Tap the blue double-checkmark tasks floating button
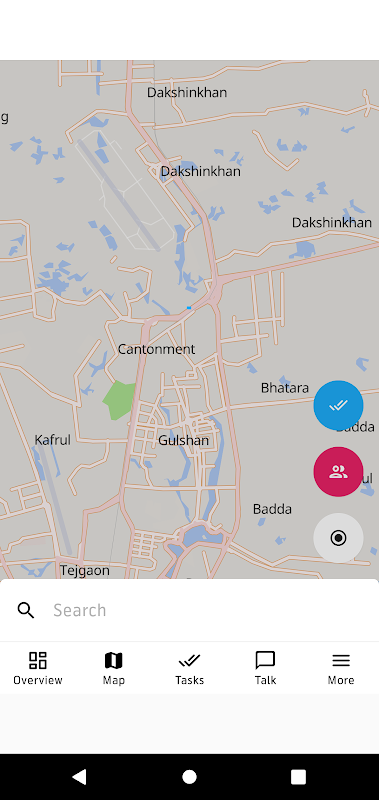Image resolution: width=379 pixels, height=800 pixels. pyautogui.click(x=338, y=405)
